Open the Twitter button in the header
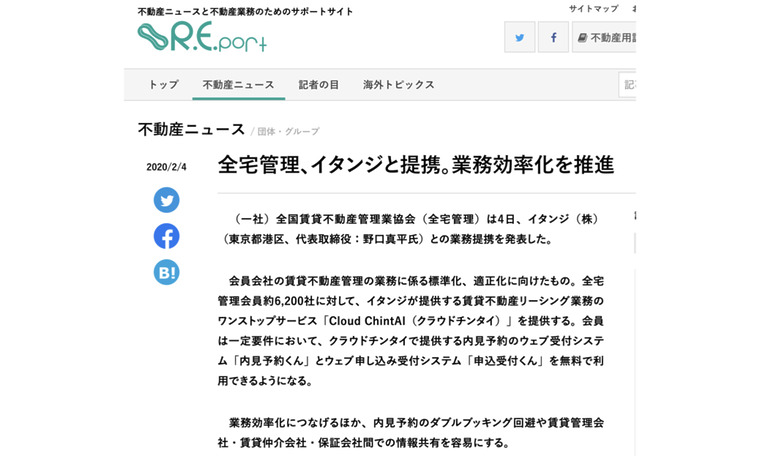This screenshot has width=760, height=456. [x=519, y=38]
